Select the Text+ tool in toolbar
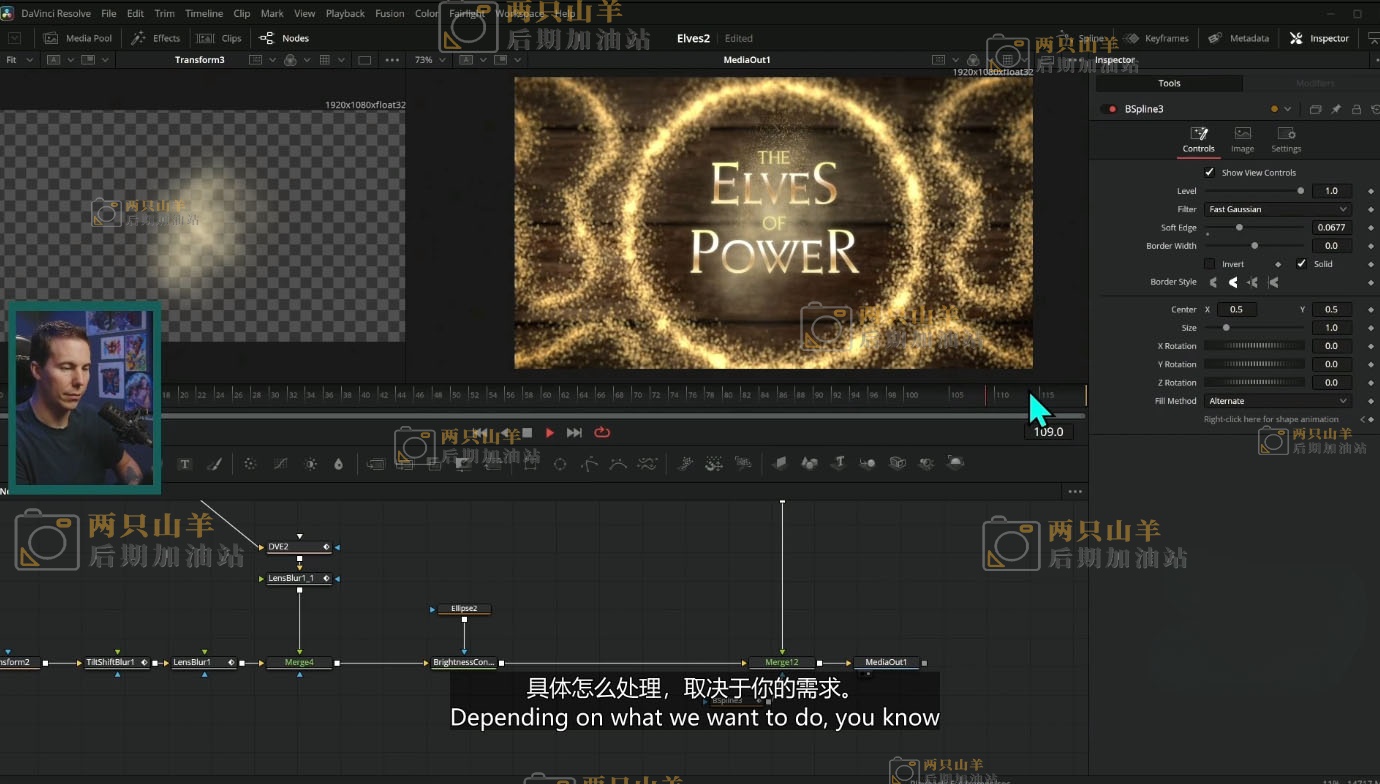The width and height of the screenshot is (1380, 784). 185,464
